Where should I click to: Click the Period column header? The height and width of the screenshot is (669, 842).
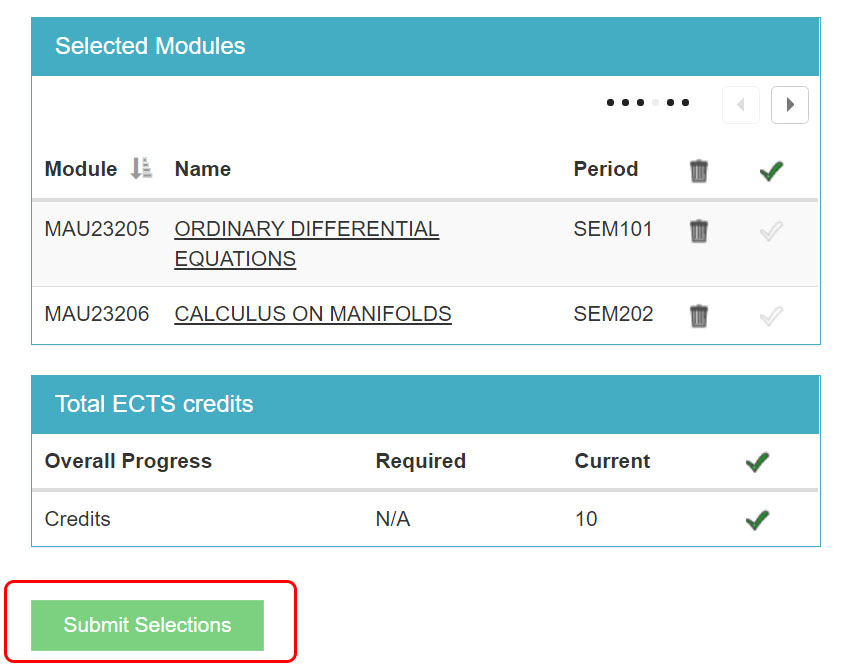606,169
